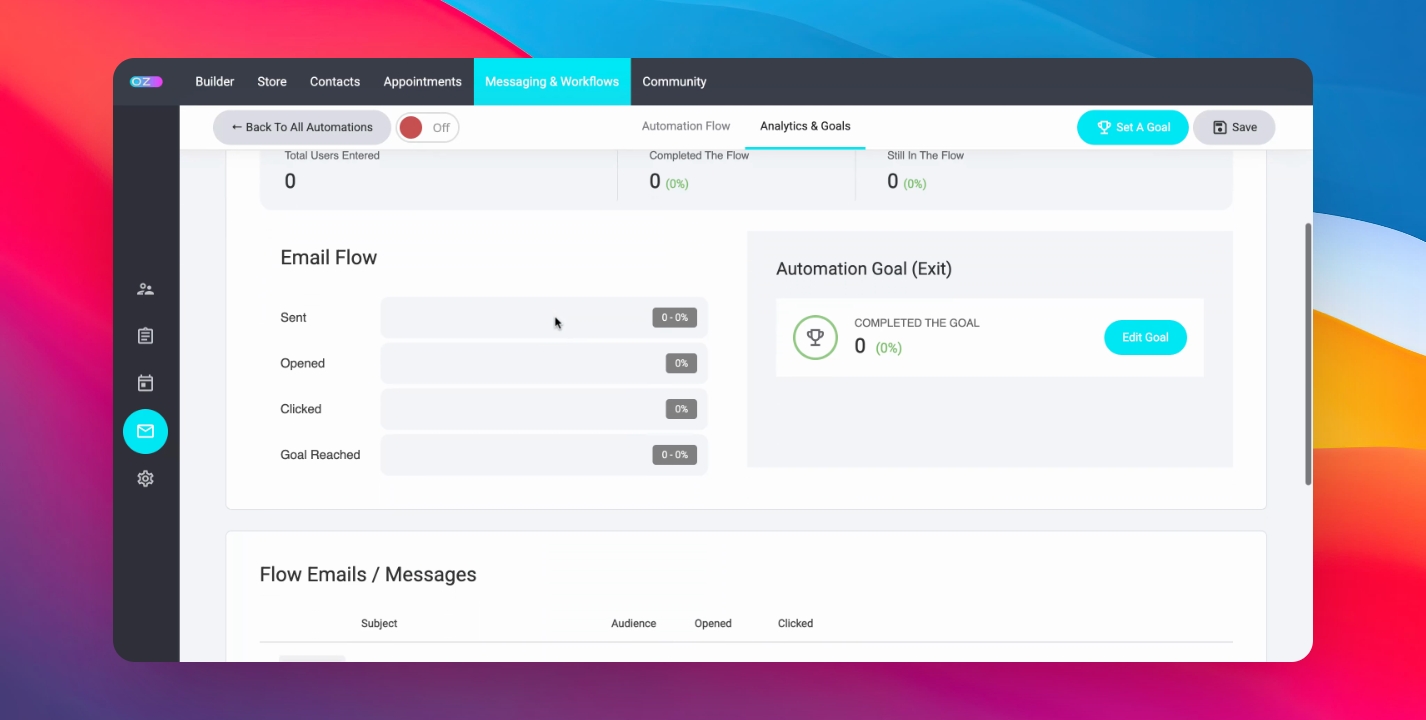The width and height of the screenshot is (1426, 720).
Task: Click the trophy icon beside Completed The Goal
Action: pos(815,338)
